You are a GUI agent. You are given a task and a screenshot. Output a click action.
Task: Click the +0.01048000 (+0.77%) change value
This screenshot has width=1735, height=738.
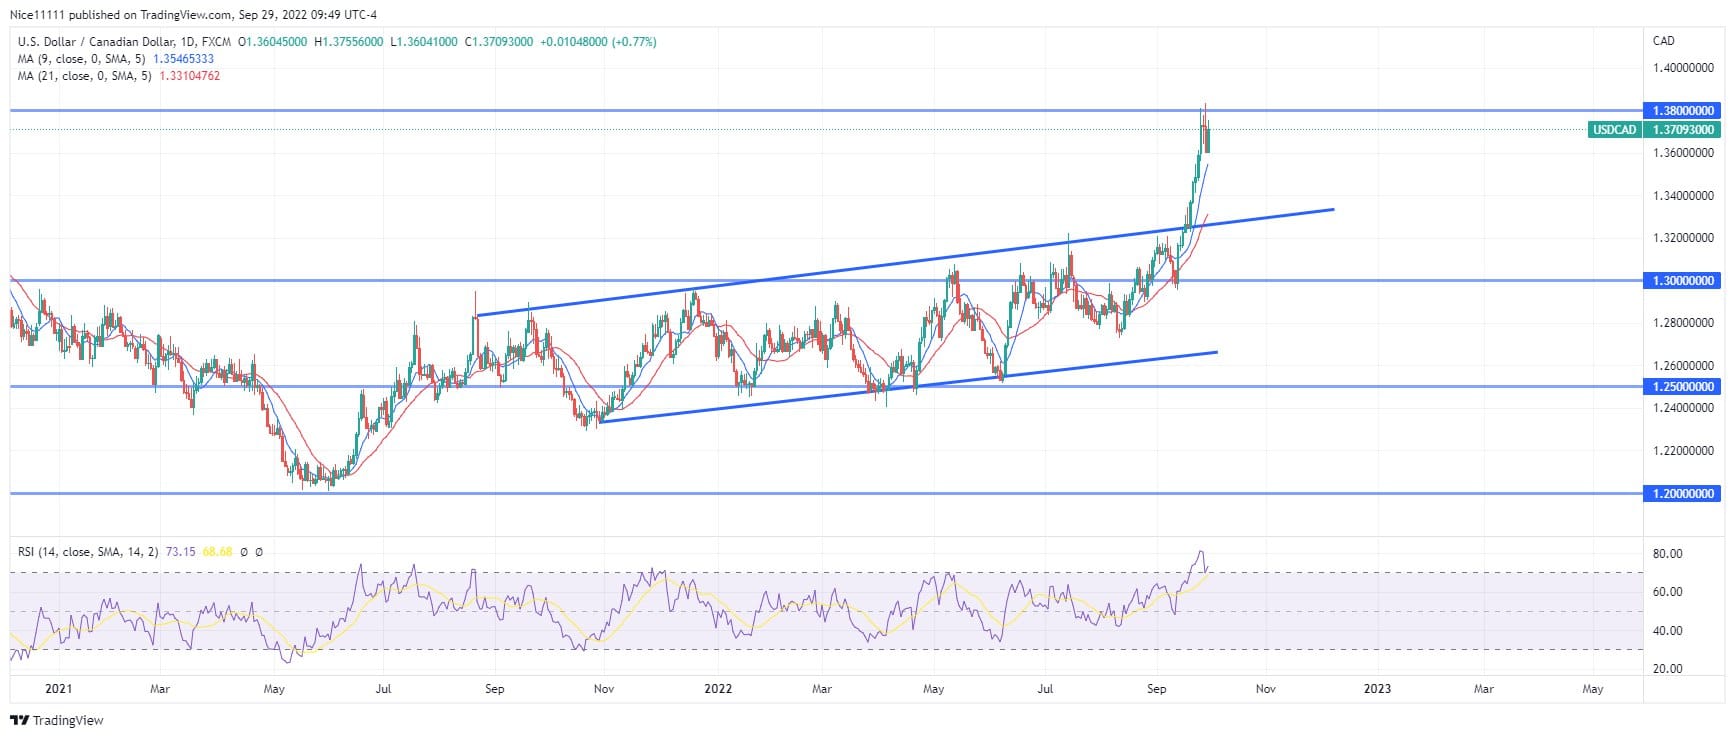(x=598, y=42)
